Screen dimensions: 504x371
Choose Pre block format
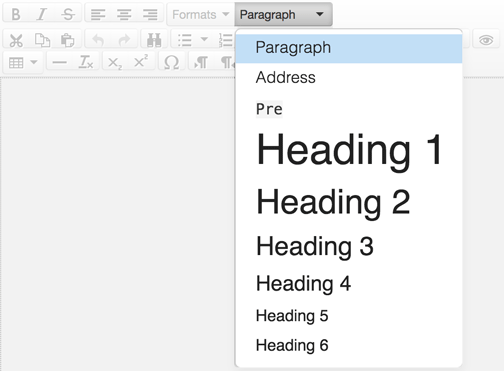pos(349,109)
